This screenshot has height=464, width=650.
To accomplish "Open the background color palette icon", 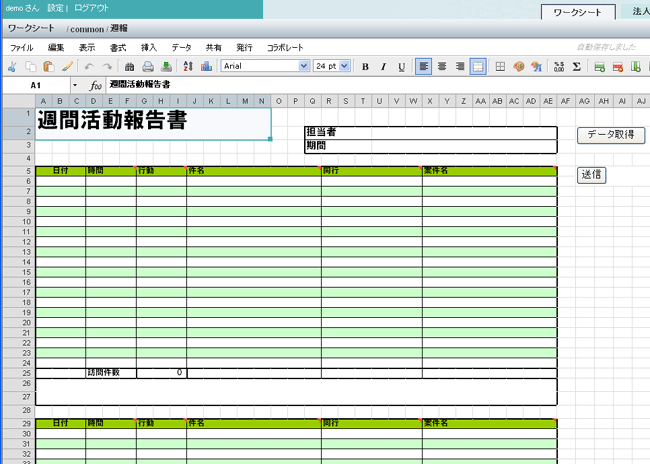I will point(518,67).
